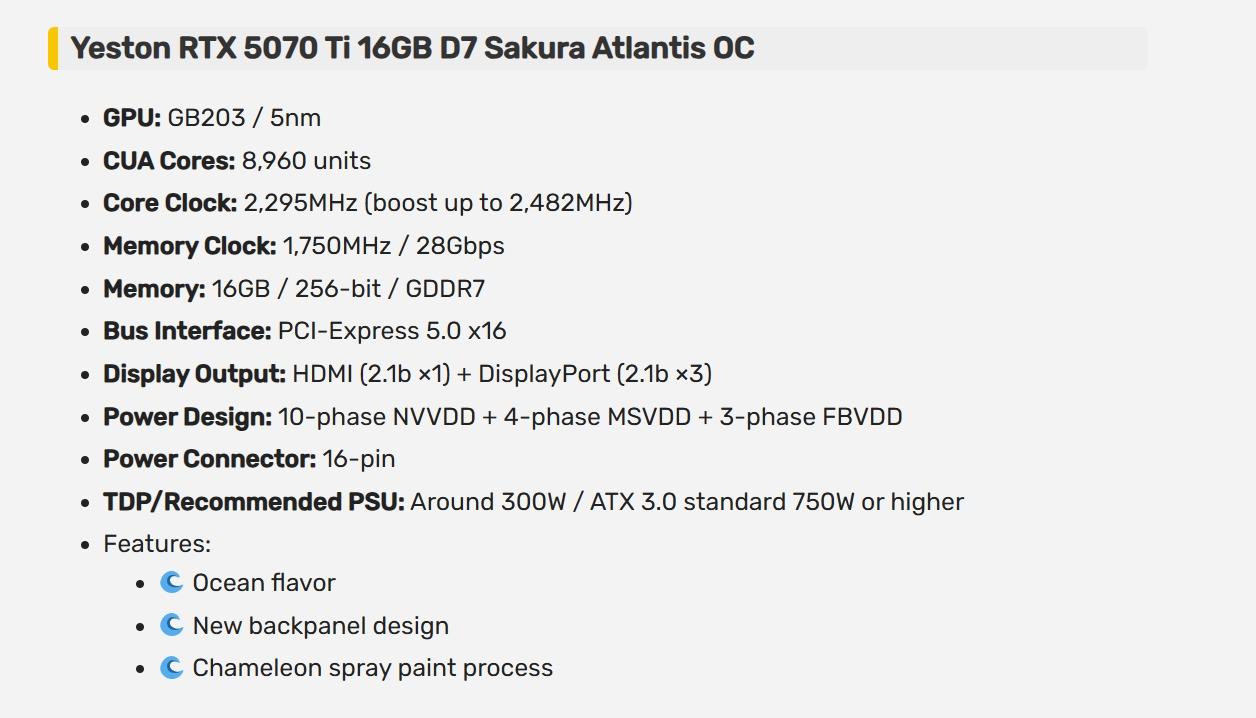Click the TDP/Recommended PSU label
Image resolution: width=1256 pixels, height=718 pixels.
point(254,502)
